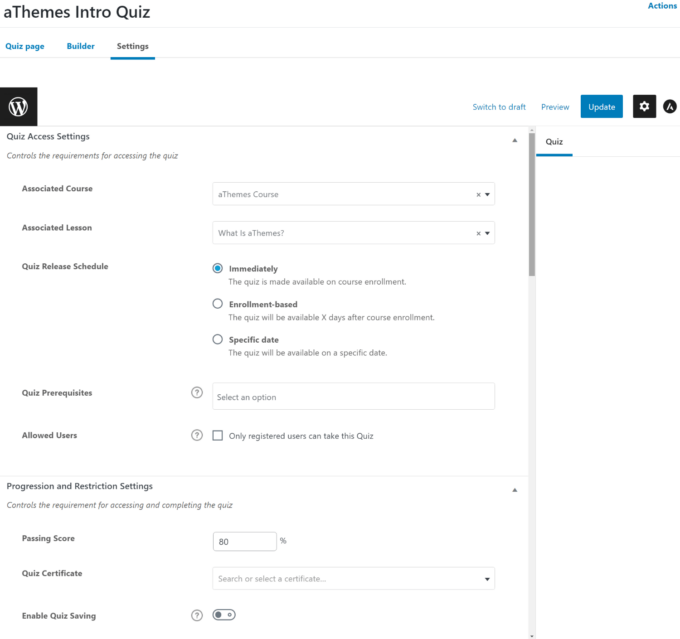680x639 pixels.
Task: Click the Associated Lesson label
Action: (57, 227)
